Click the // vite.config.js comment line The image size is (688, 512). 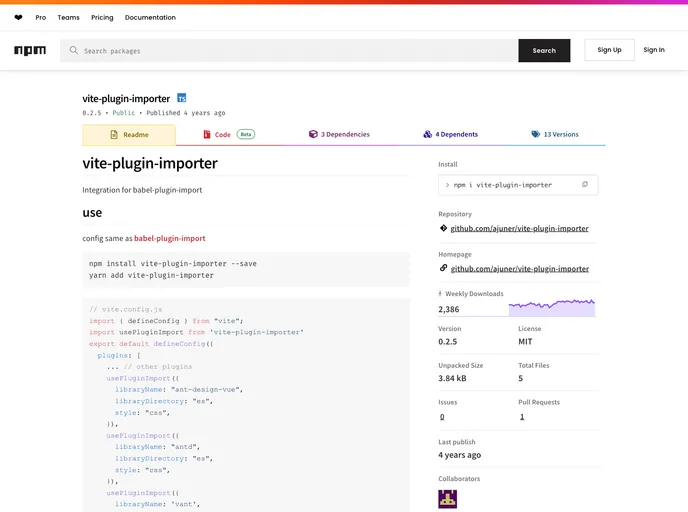pos(126,309)
